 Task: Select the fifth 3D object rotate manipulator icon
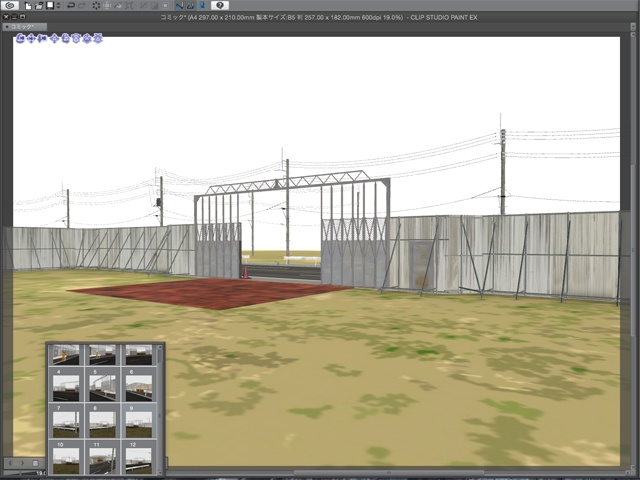pos(65,39)
